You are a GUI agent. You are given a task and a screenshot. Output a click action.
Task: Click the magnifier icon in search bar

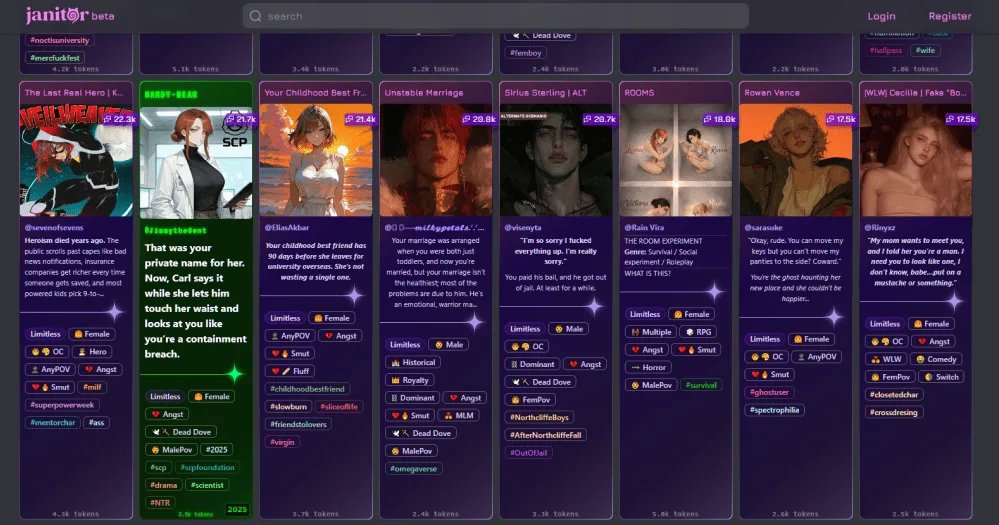(256, 16)
